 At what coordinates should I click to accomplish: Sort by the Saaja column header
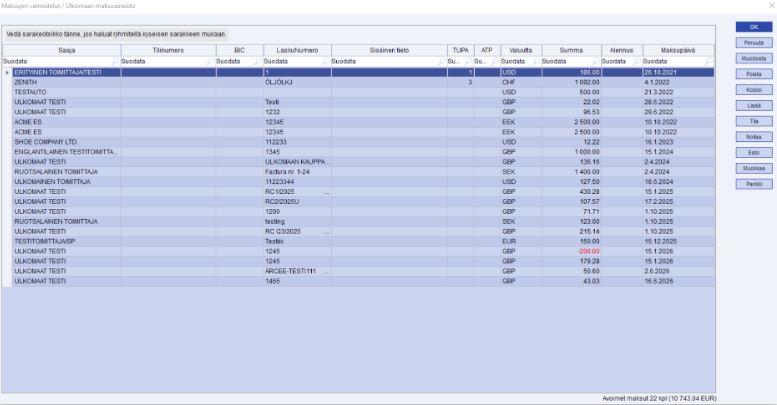62,51
